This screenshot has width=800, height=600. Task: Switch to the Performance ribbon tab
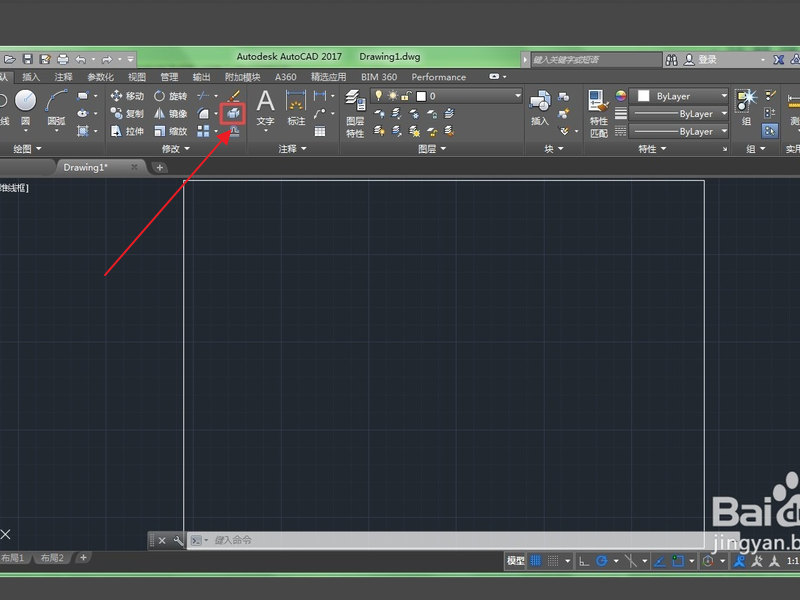(x=439, y=77)
